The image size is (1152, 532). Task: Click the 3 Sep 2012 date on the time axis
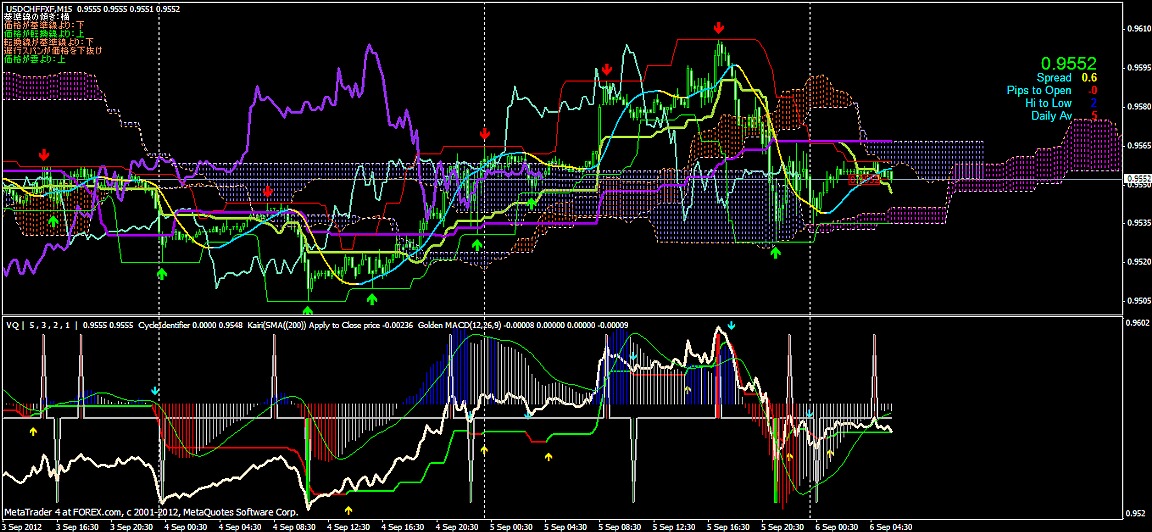(24, 525)
